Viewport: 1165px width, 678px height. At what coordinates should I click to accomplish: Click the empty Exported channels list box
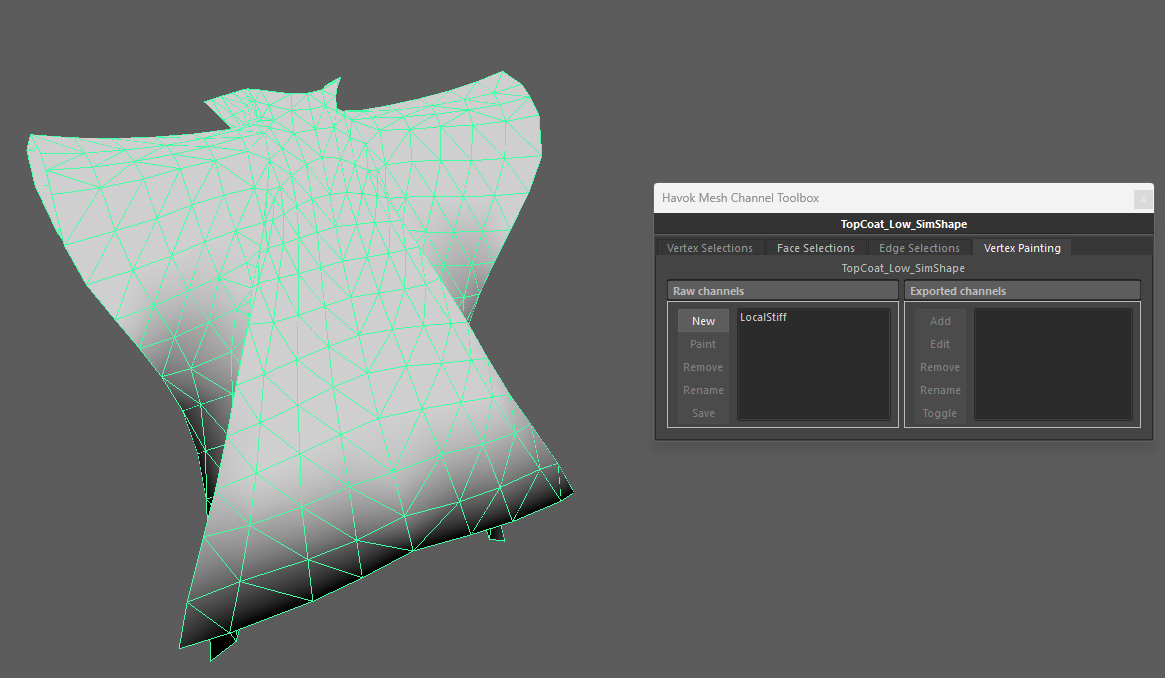click(x=1053, y=365)
